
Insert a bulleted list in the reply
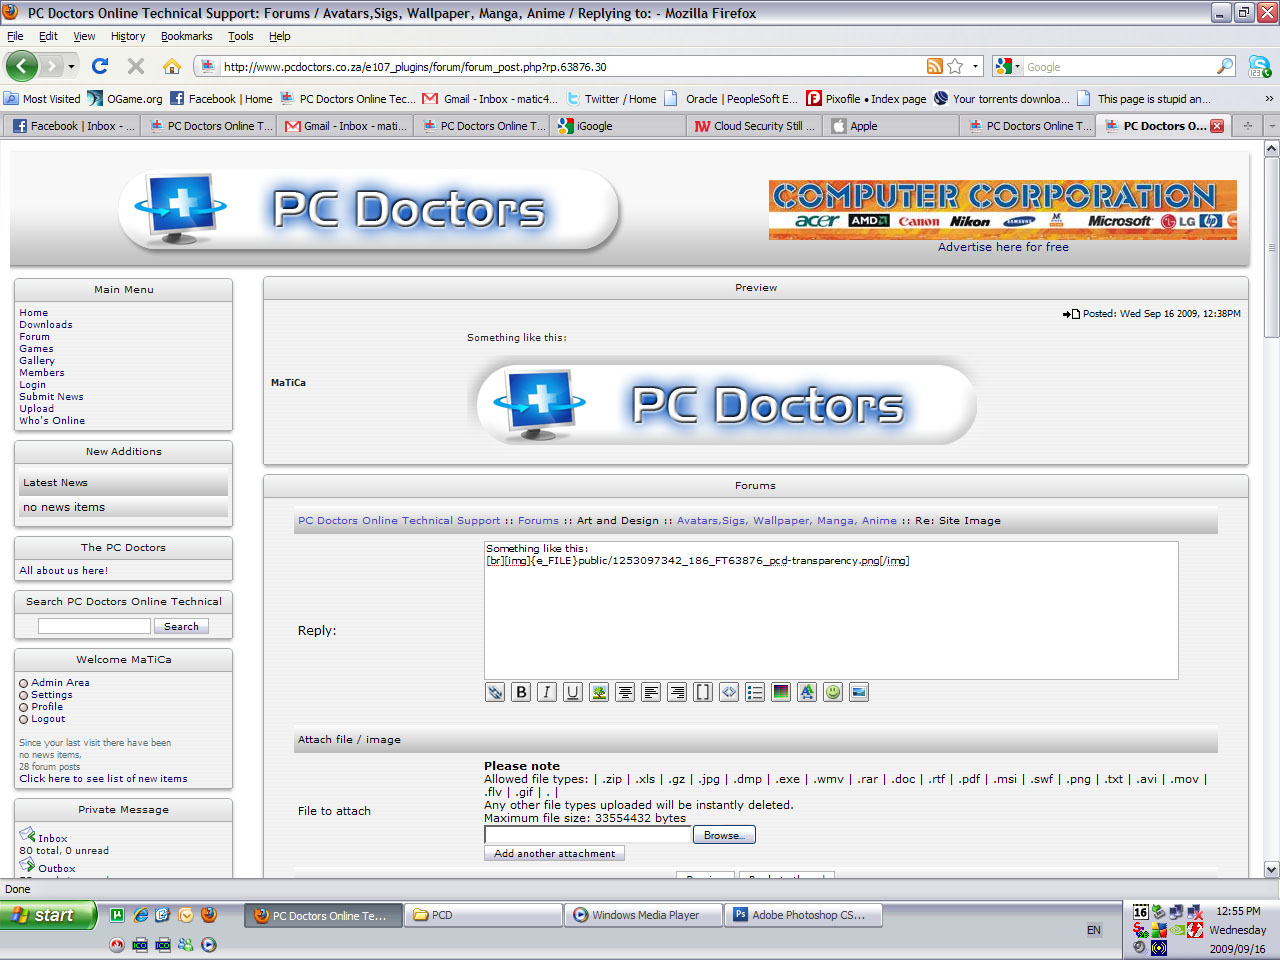pyautogui.click(x=755, y=692)
